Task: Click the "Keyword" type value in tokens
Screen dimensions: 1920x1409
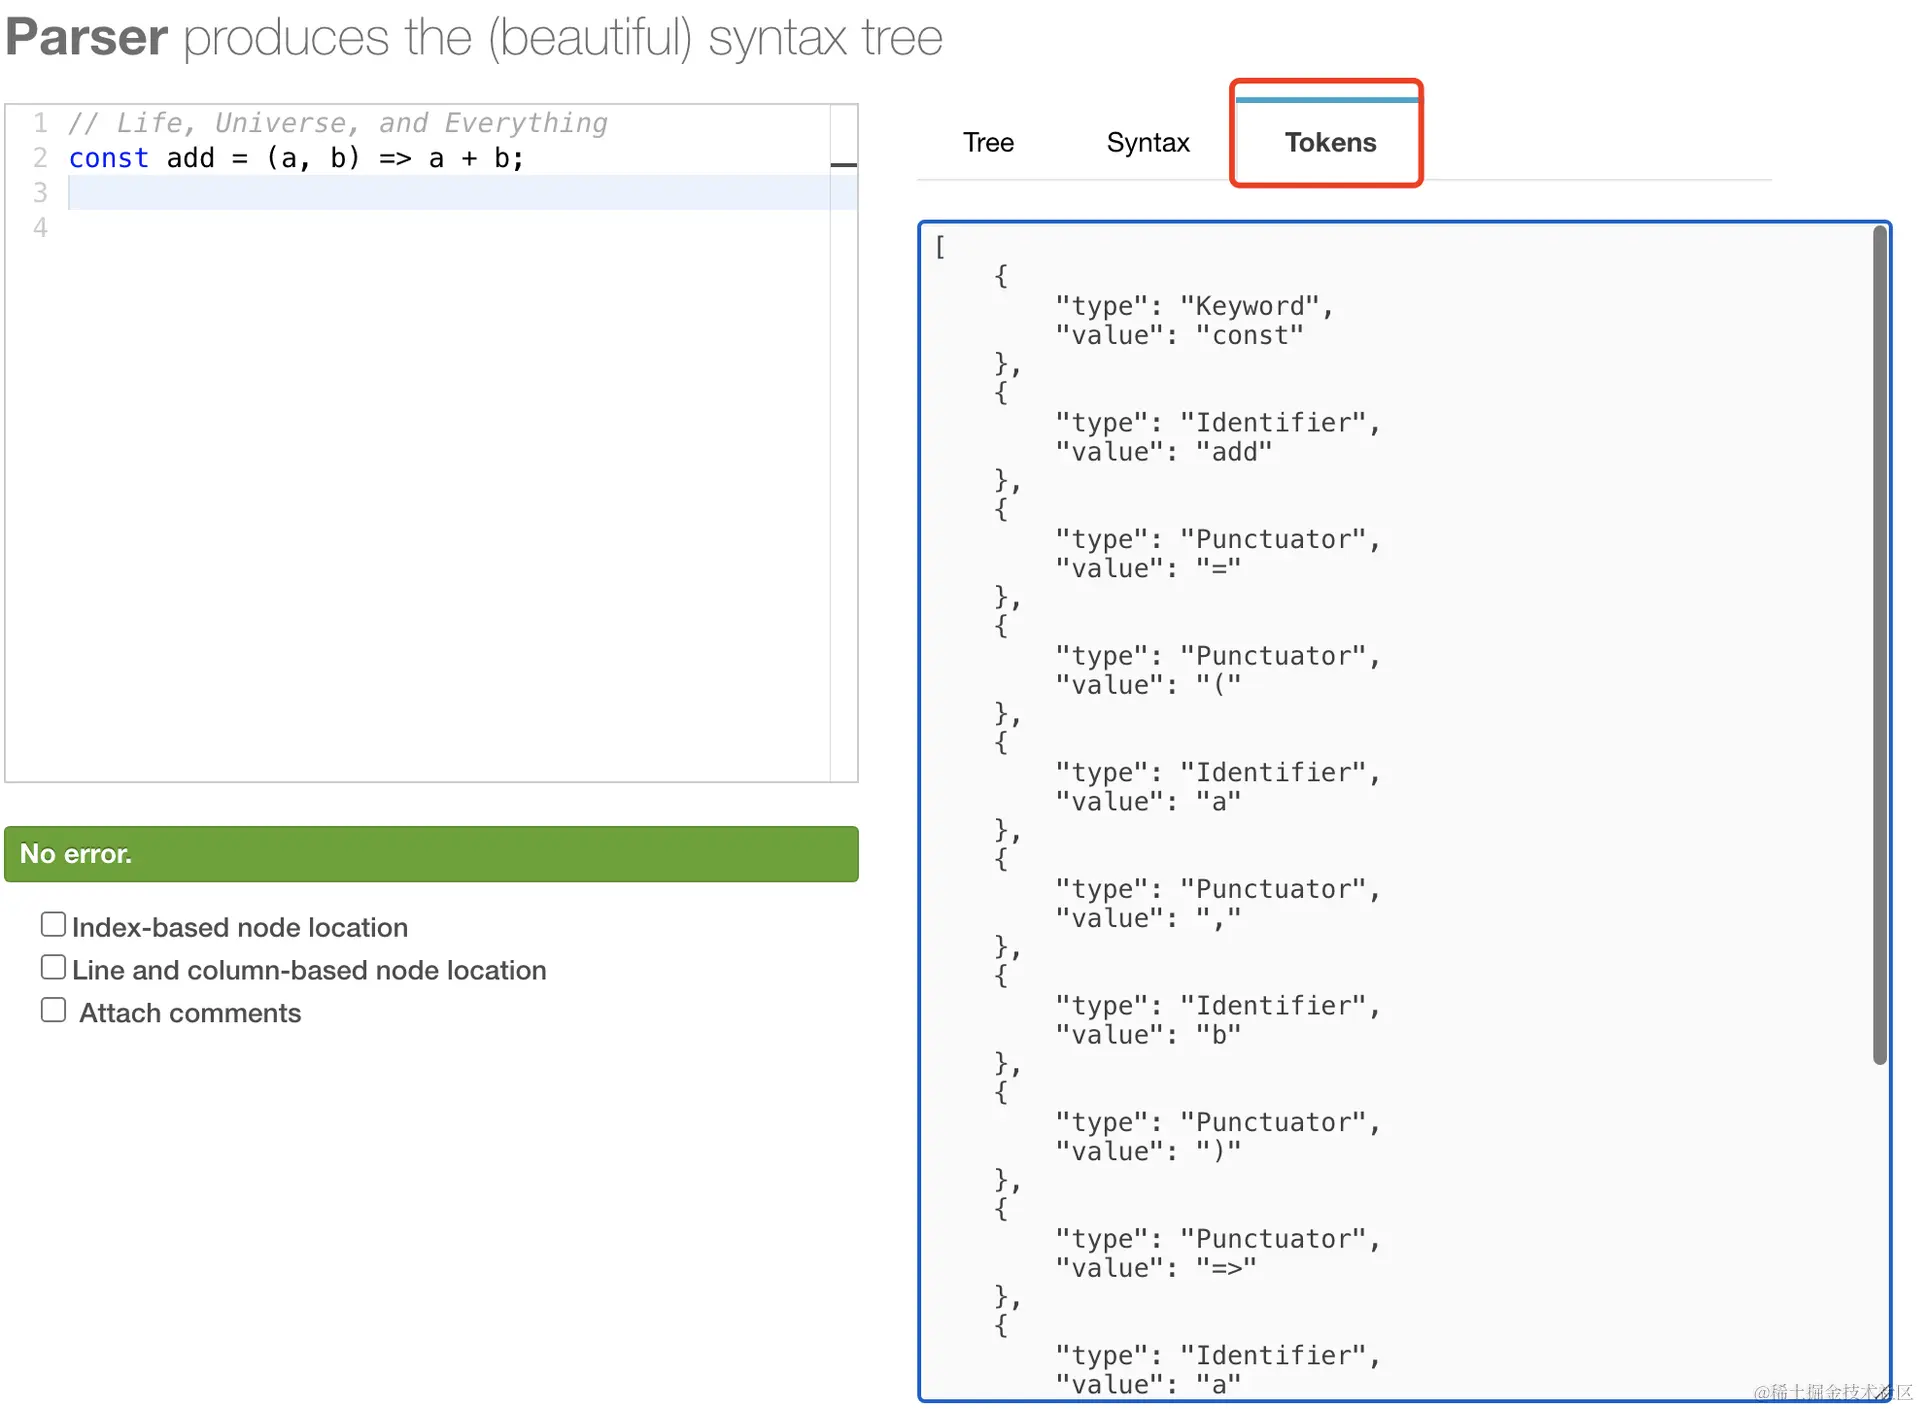Action: [1249, 306]
